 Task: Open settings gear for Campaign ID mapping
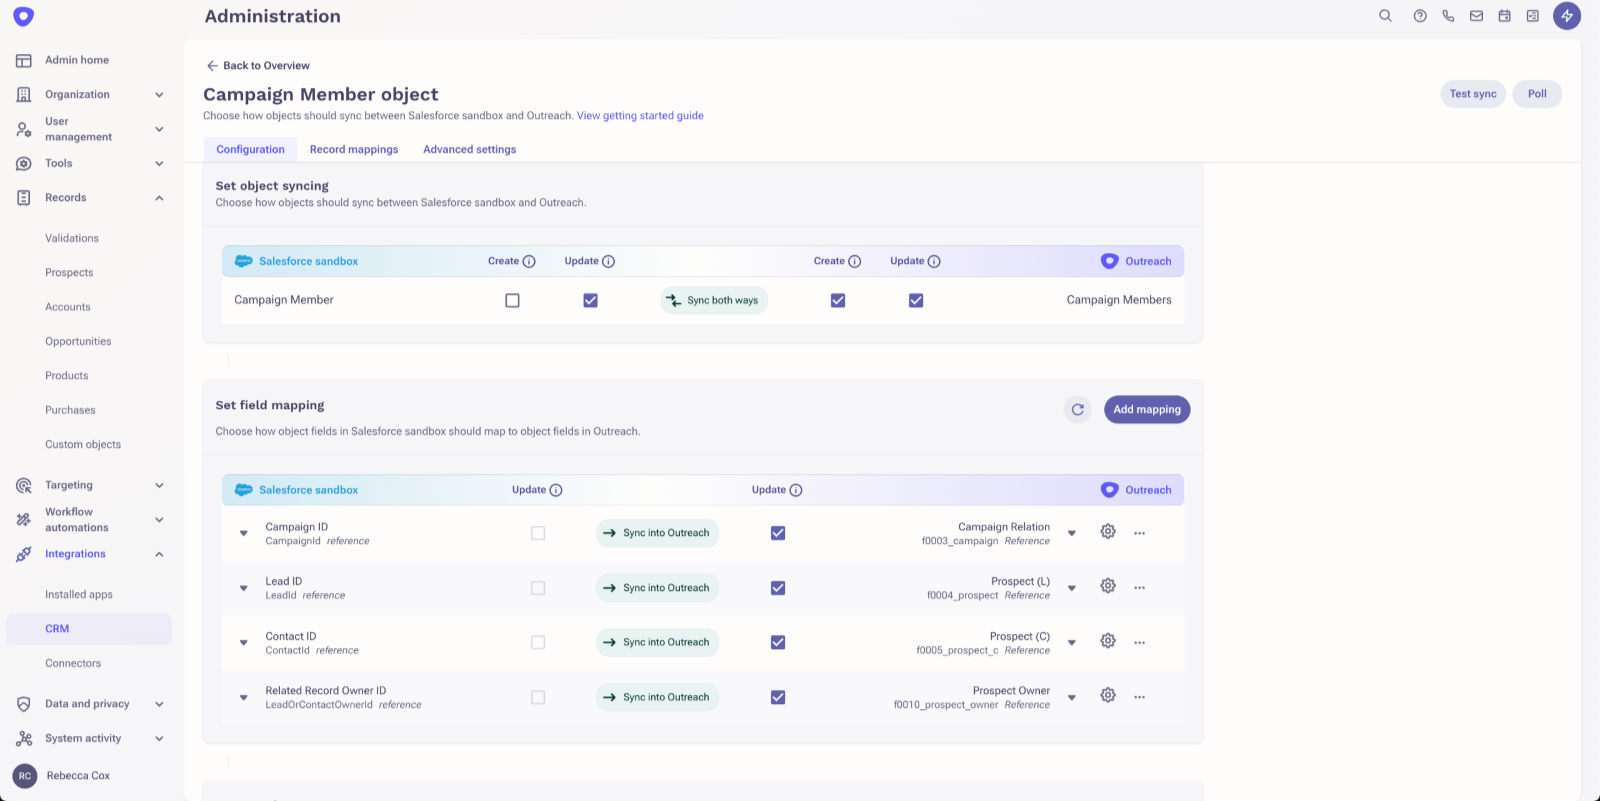tap(1108, 532)
